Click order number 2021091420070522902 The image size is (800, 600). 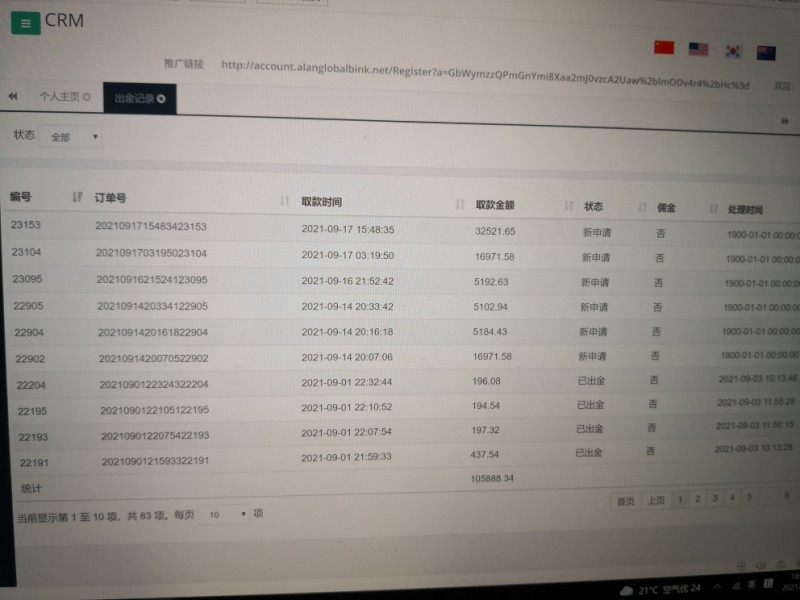tap(154, 358)
